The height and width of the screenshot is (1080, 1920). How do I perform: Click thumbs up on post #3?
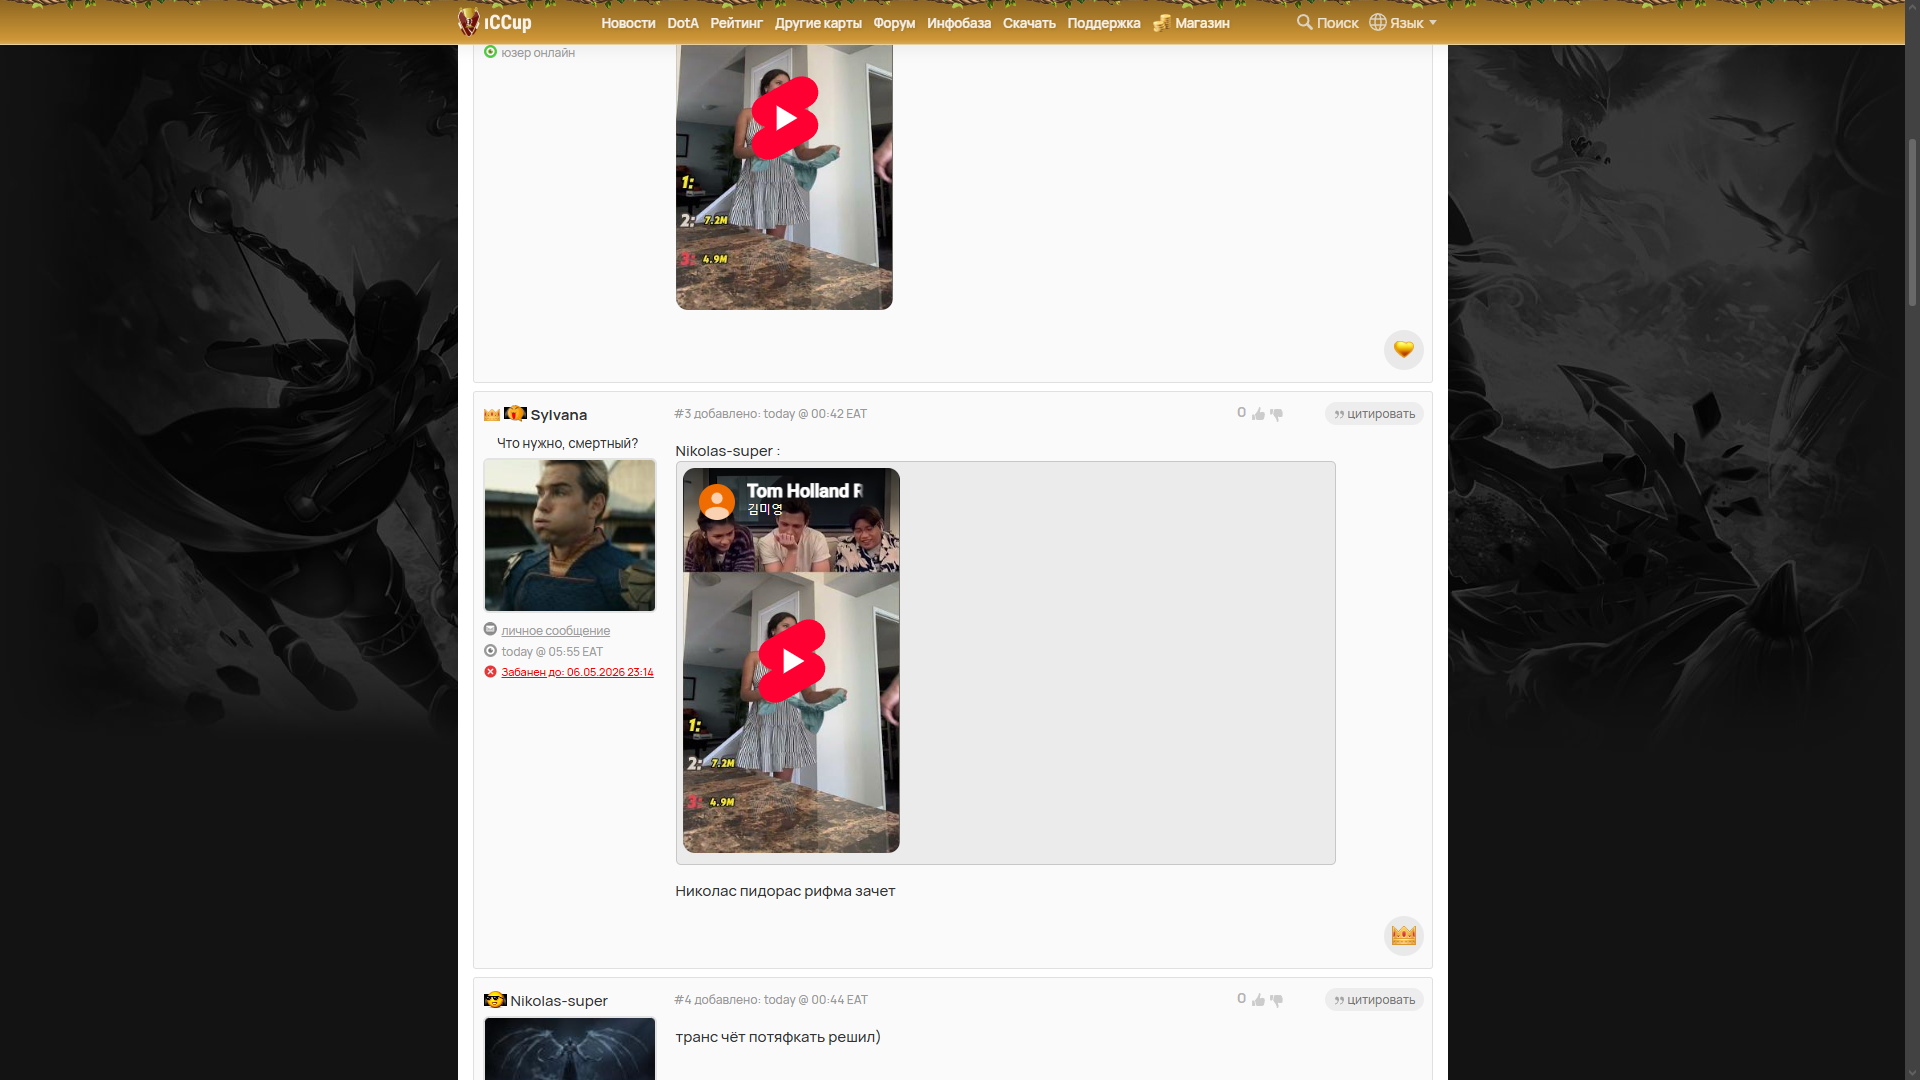point(1258,414)
